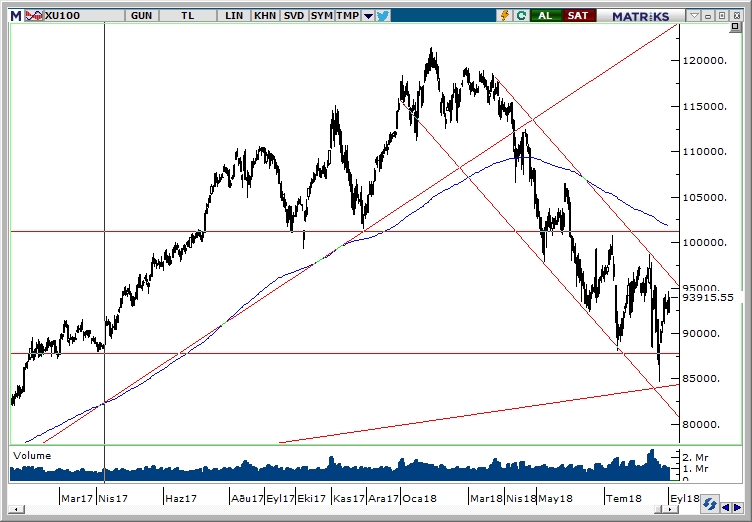Click the TMP template button
This screenshot has height=522, width=752.
(x=348, y=16)
